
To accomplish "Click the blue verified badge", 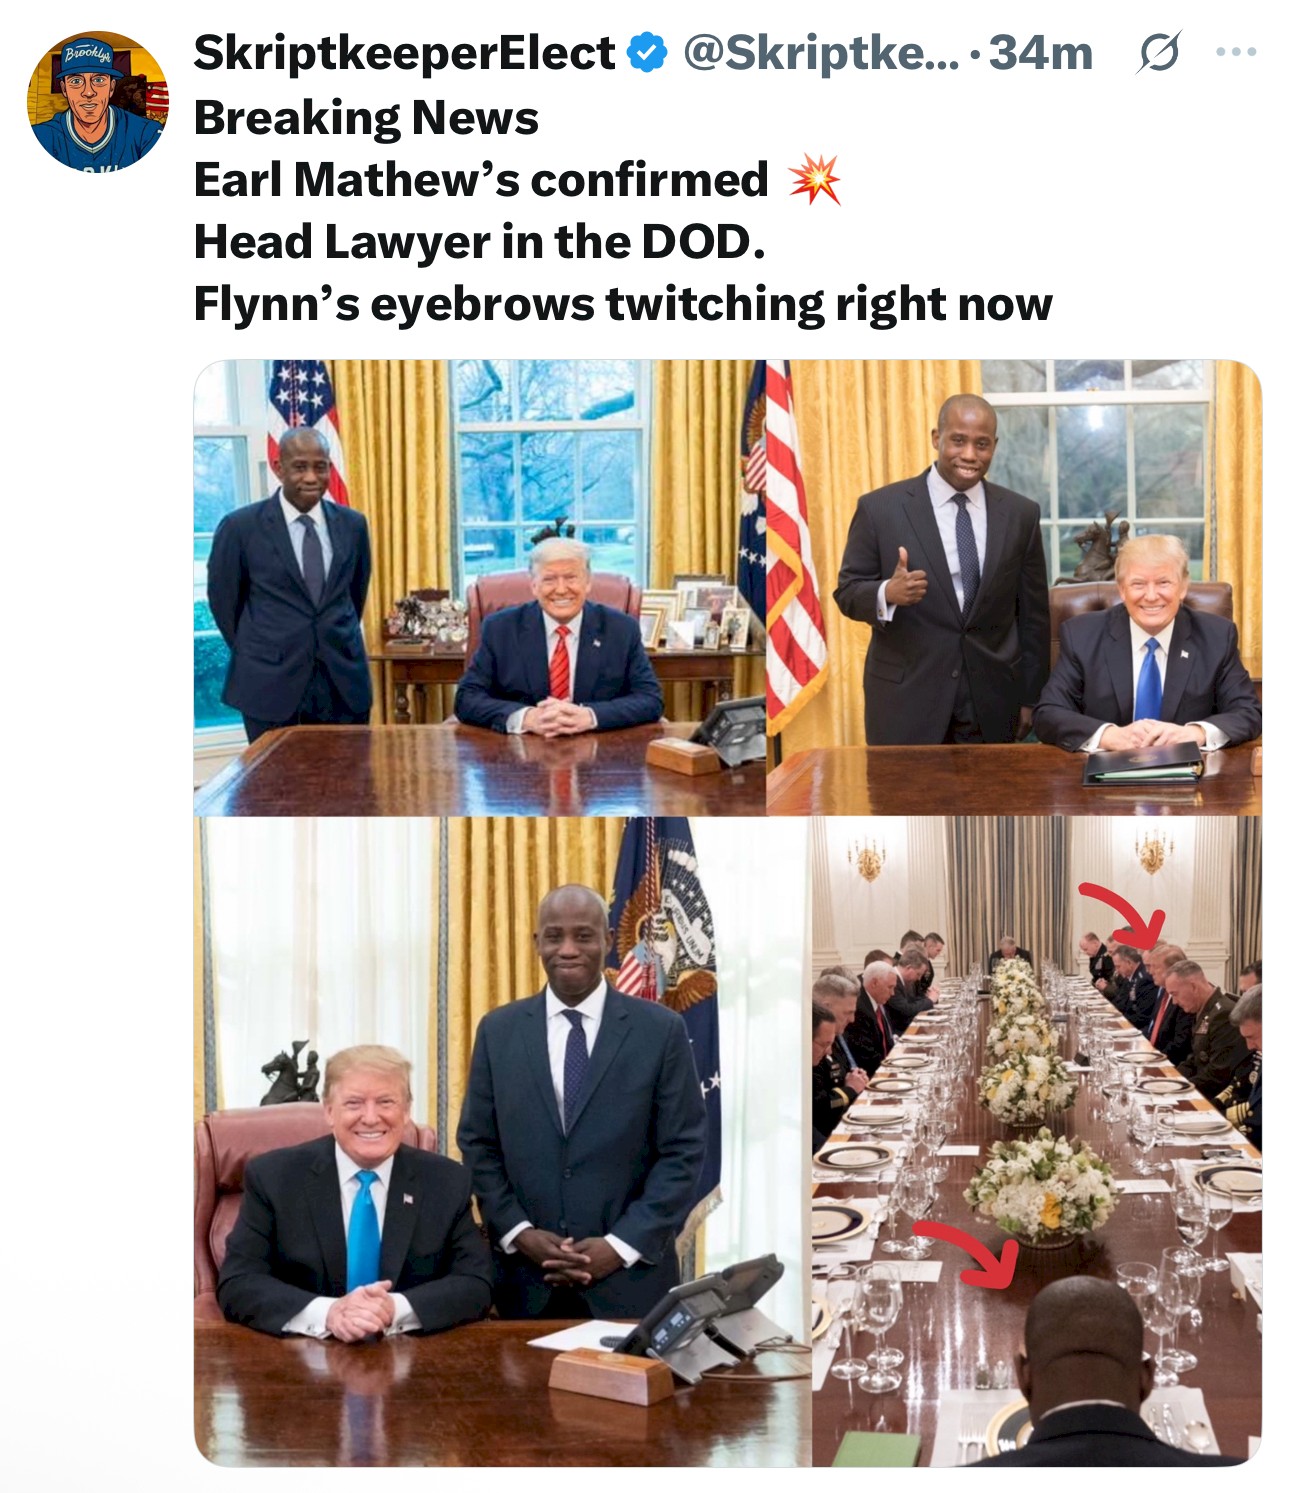I will coord(647,53).
